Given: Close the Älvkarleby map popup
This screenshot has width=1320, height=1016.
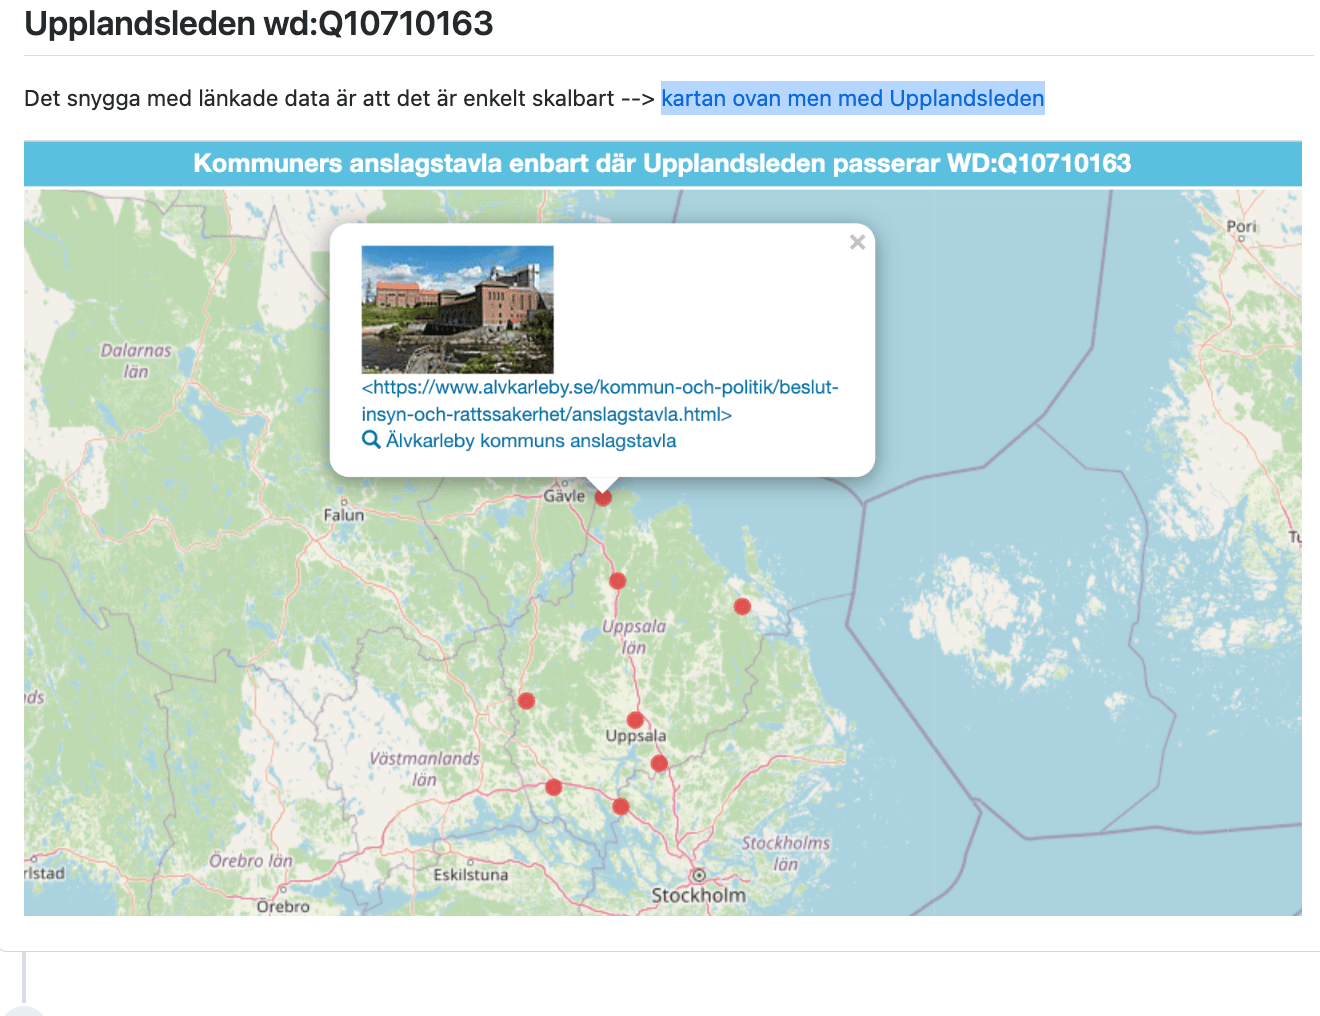Looking at the screenshot, I should 857,242.
